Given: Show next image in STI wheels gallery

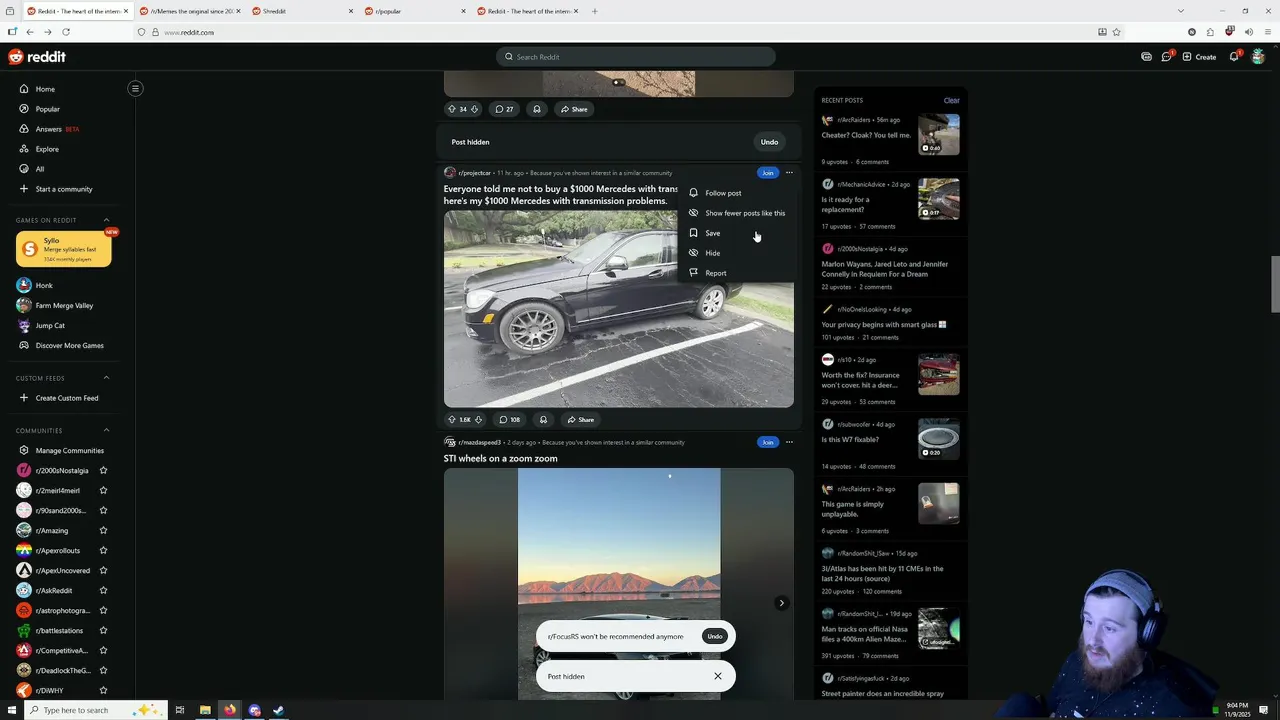Looking at the screenshot, I should 781,603.
